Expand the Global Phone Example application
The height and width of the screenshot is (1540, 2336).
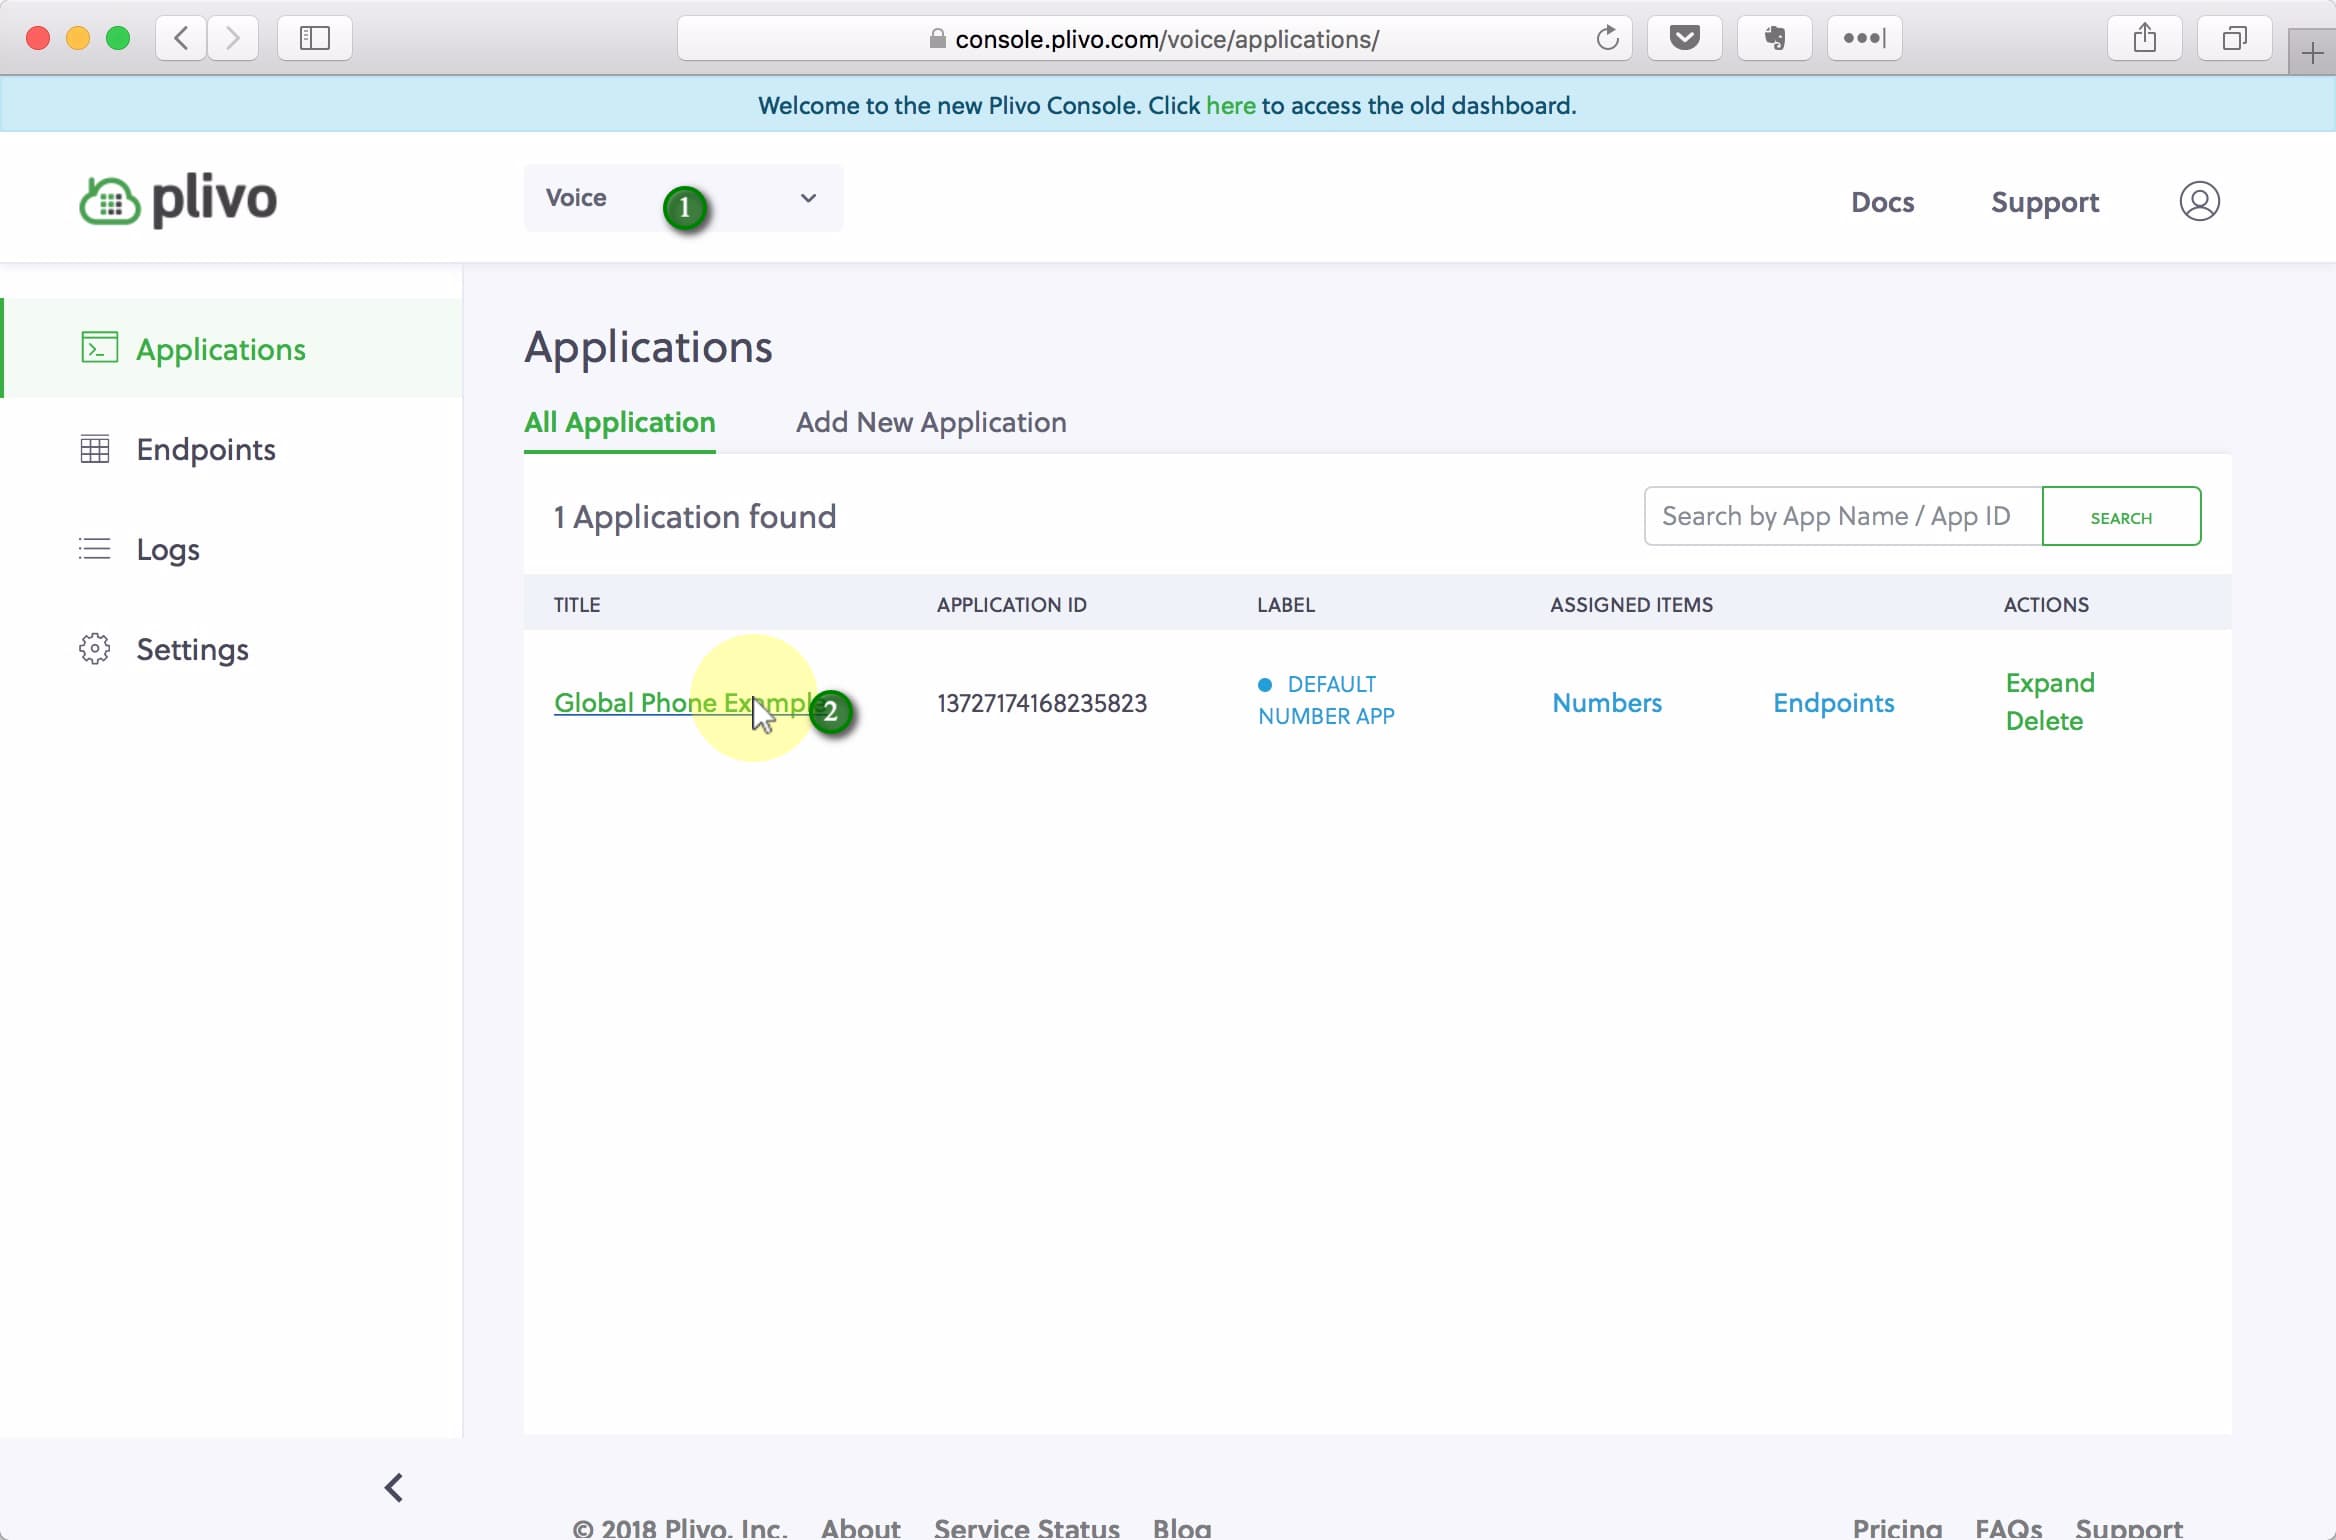[x=2047, y=684]
